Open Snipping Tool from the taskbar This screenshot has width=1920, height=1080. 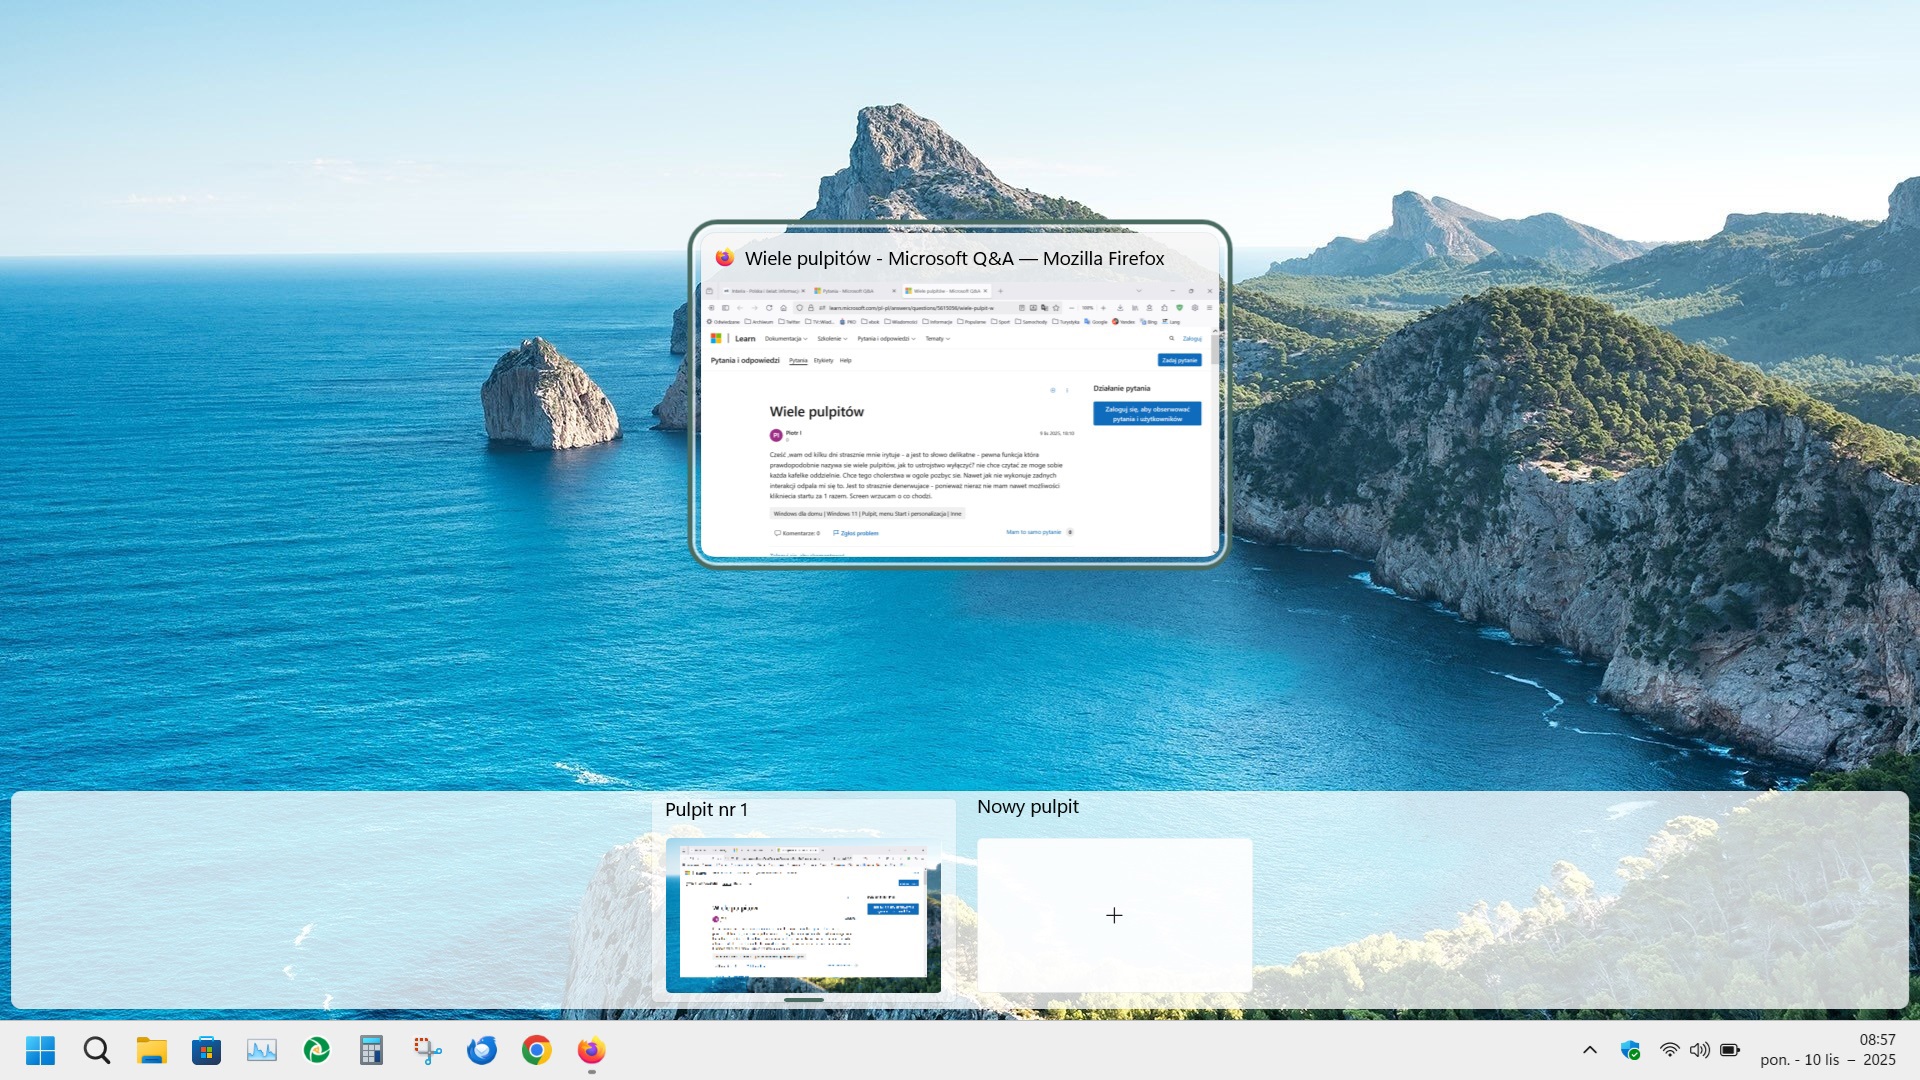(427, 1050)
